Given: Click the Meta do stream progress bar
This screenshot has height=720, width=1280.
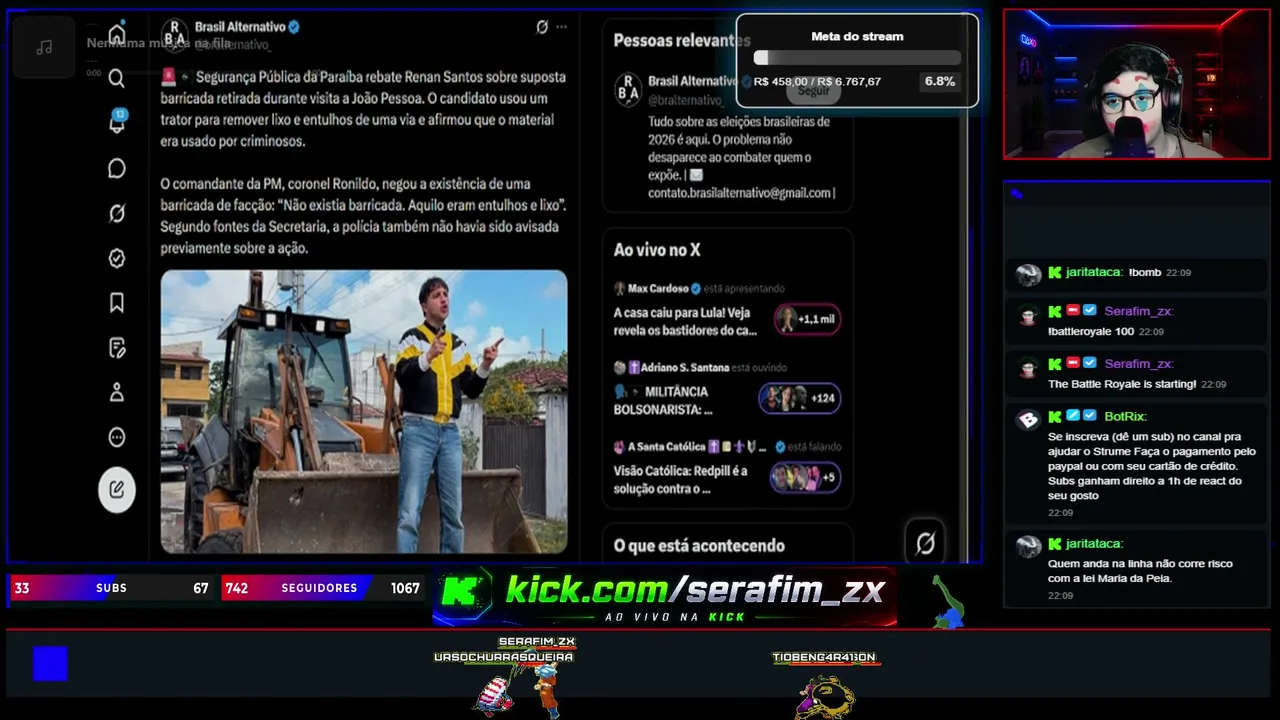Looking at the screenshot, I should tap(857, 58).
